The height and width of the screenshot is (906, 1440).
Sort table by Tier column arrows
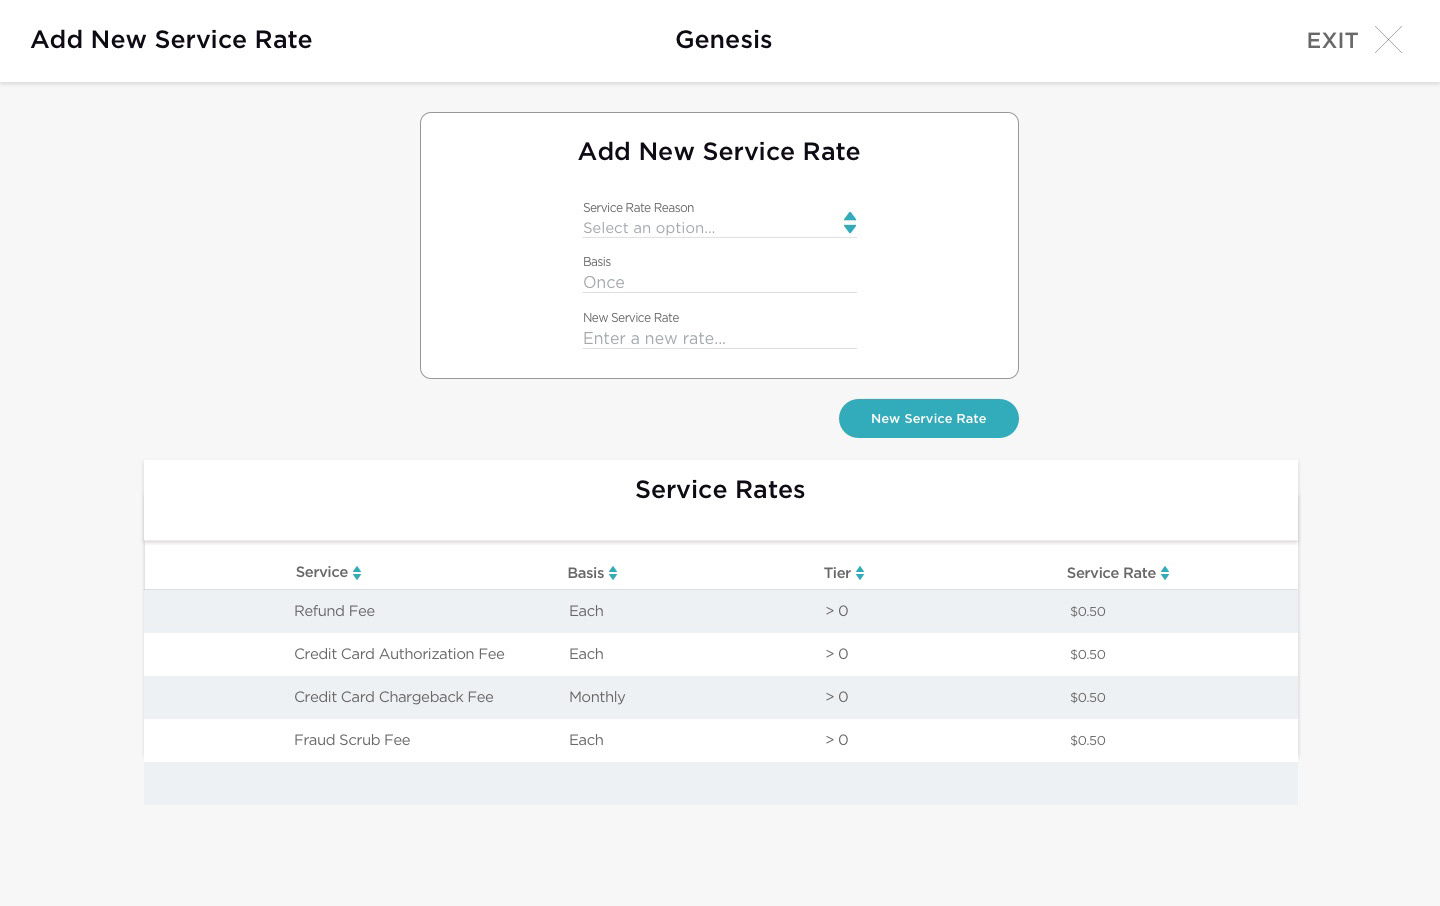(x=860, y=573)
